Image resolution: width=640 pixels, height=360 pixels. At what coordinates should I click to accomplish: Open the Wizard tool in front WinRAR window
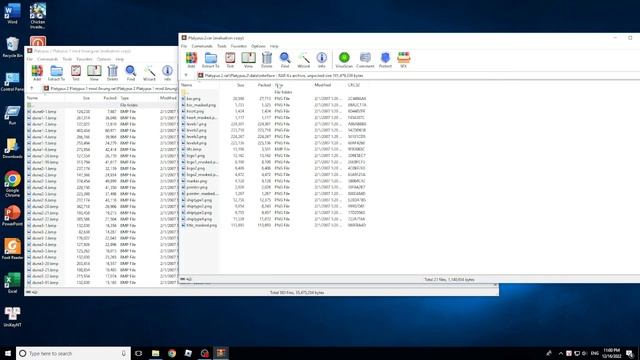(x=303, y=60)
